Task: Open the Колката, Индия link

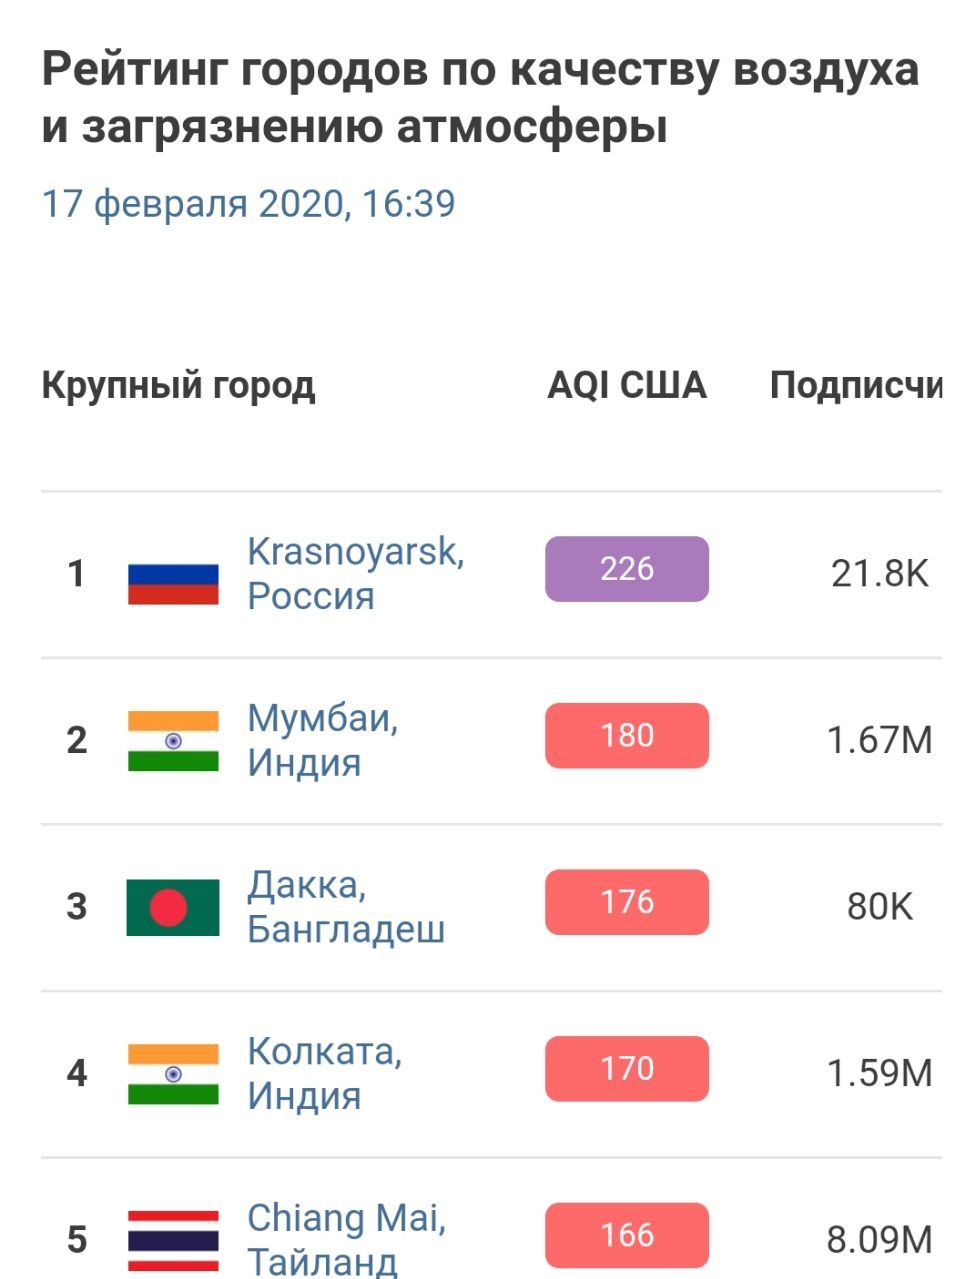Action: 324,1073
